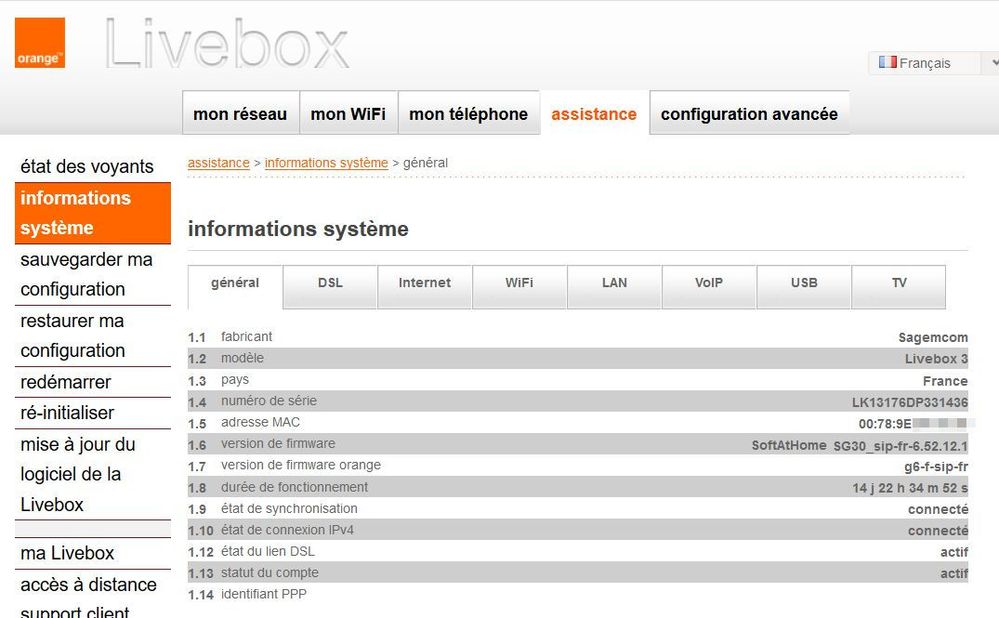Open restaurer ma configuration in sidebar
Image resolution: width=999 pixels, height=618 pixels.
click(x=93, y=336)
